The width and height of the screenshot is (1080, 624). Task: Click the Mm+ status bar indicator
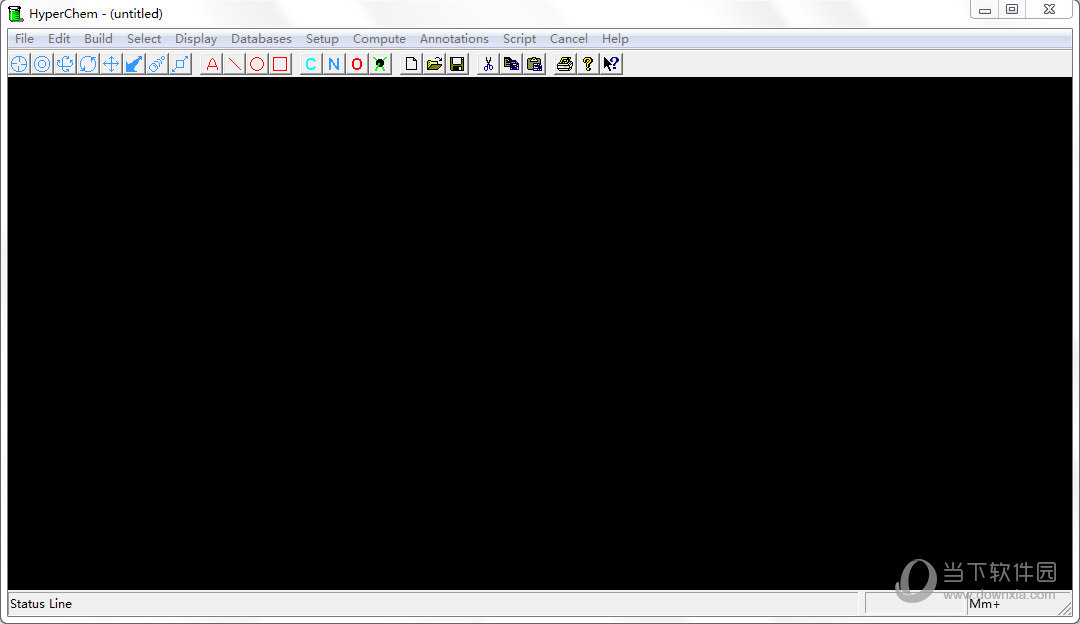985,604
